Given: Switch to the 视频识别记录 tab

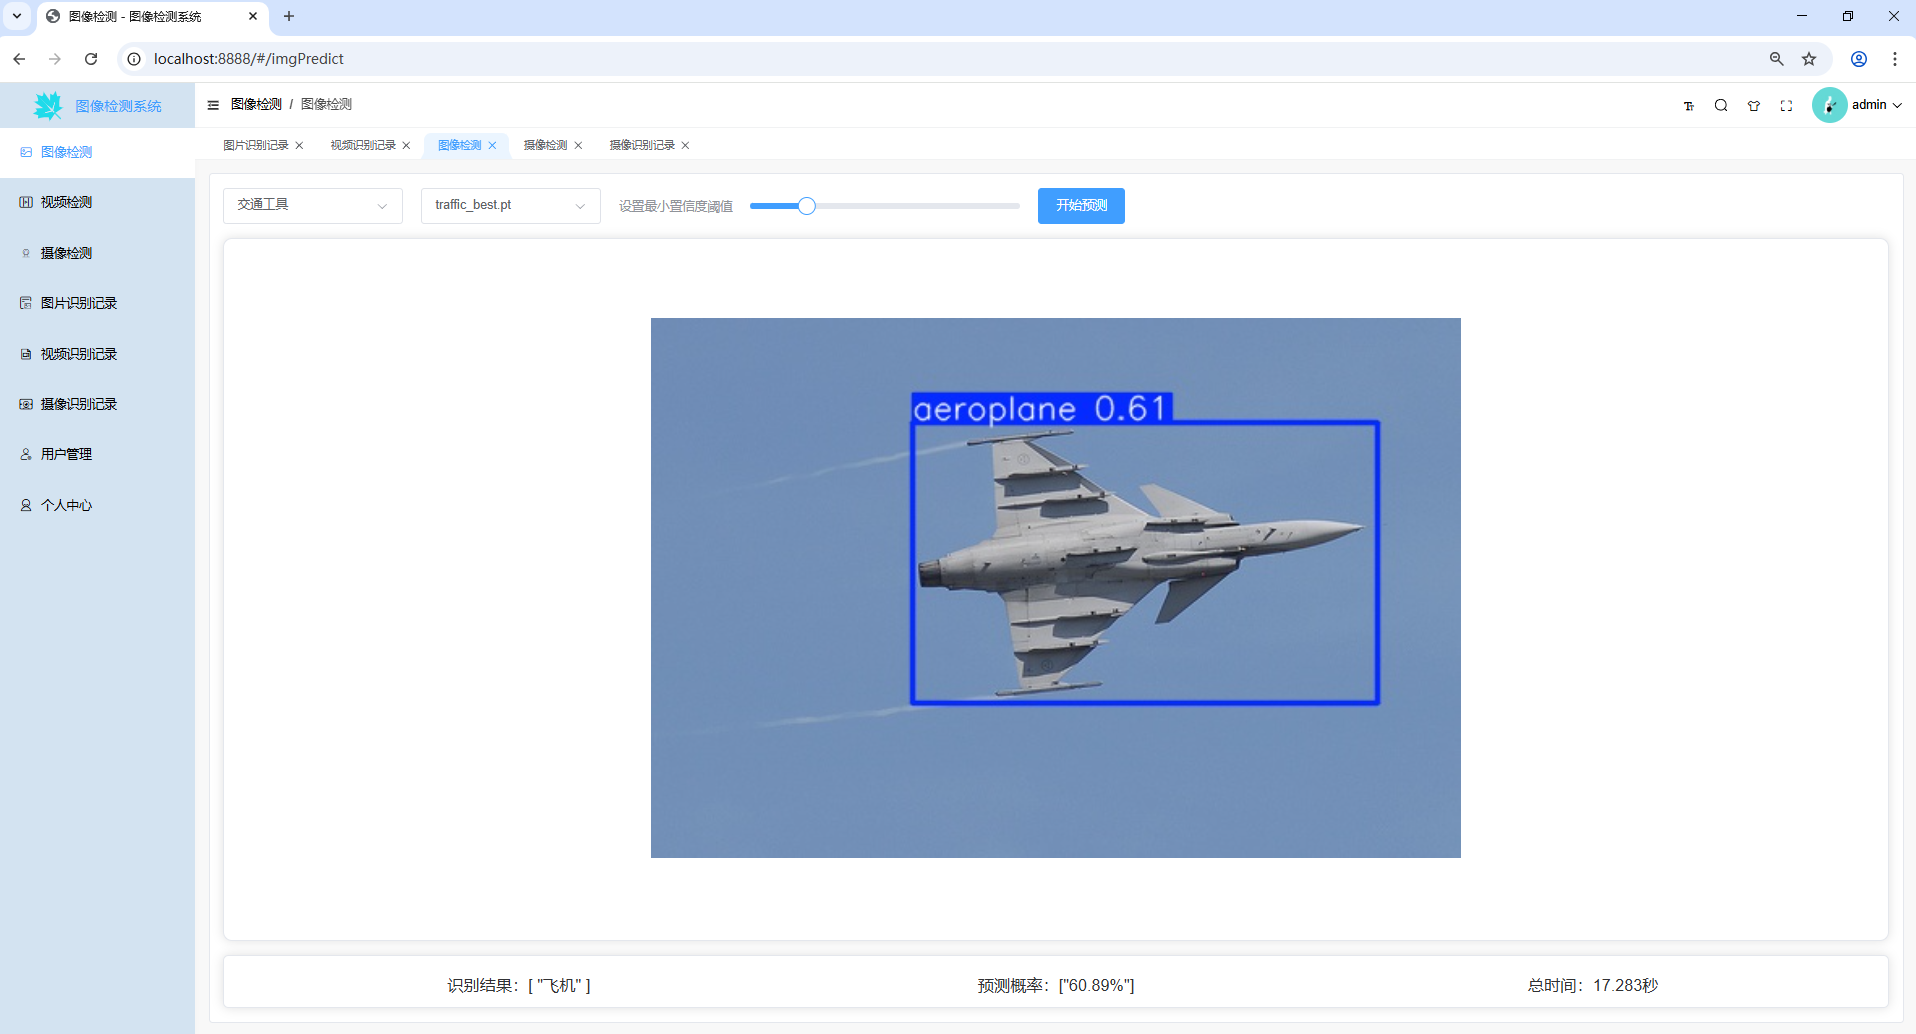Looking at the screenshot, I should click(x=363, y=146).
